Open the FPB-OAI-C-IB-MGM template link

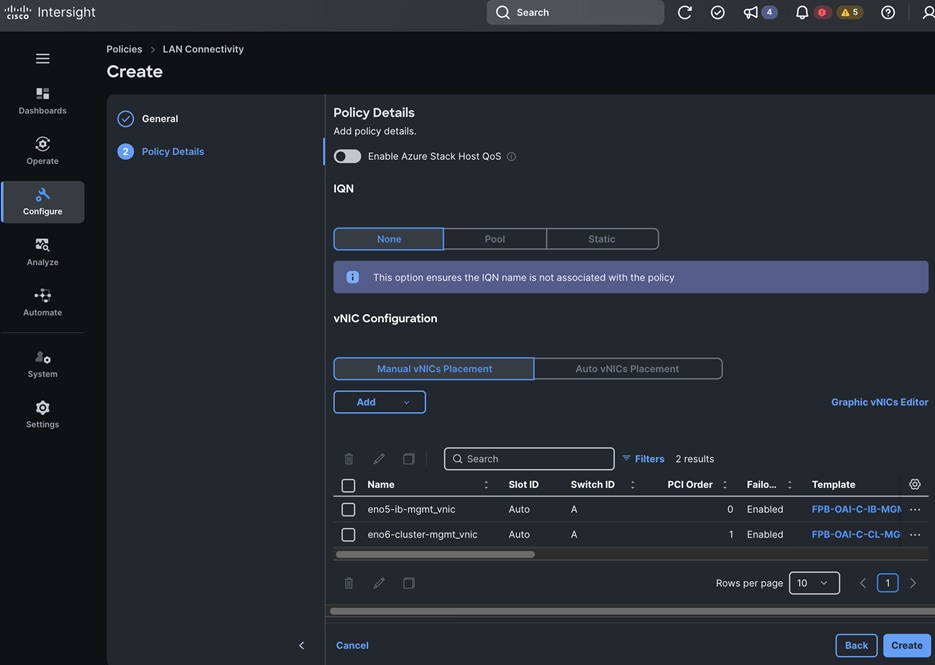click(x=856, y=509)
